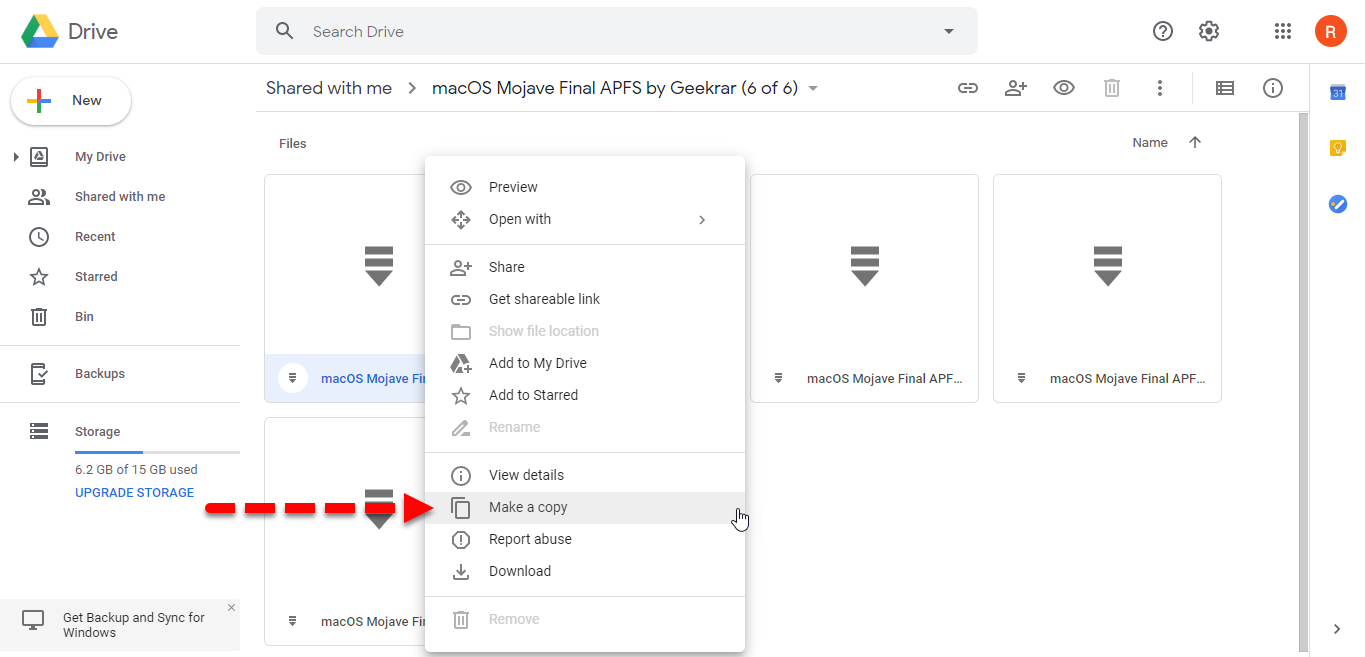Screen dimensions: 1366x657
Task: Open Google Tasks from side panel
Action: pos(1337,204)
